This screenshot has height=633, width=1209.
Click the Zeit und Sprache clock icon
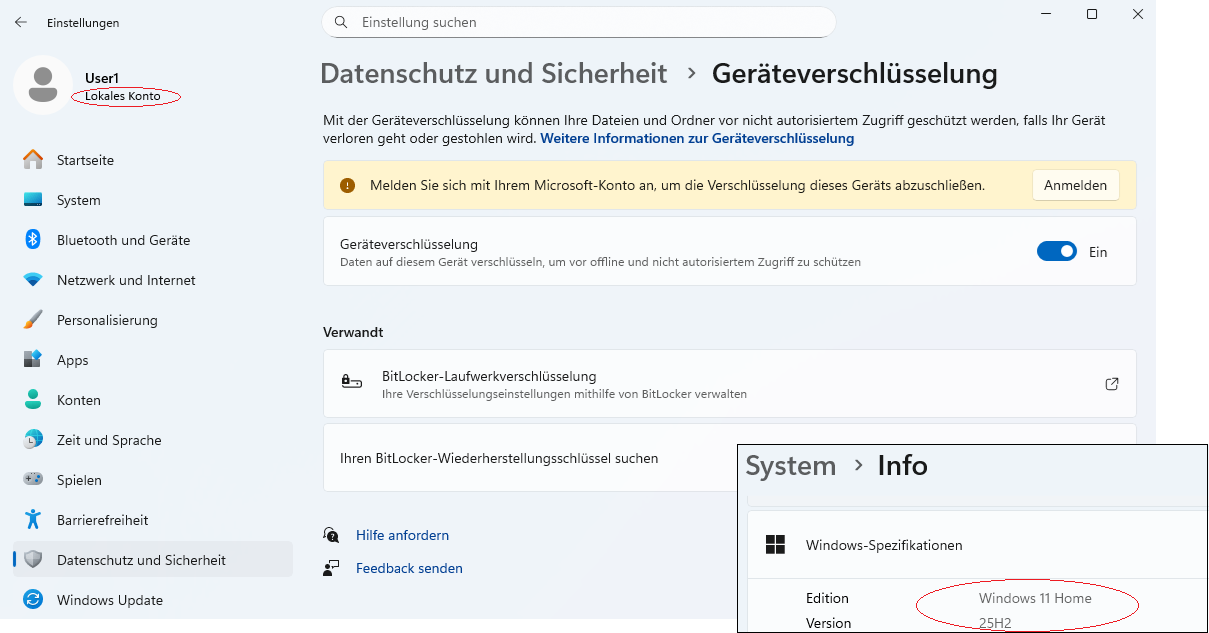pos(33,440)
